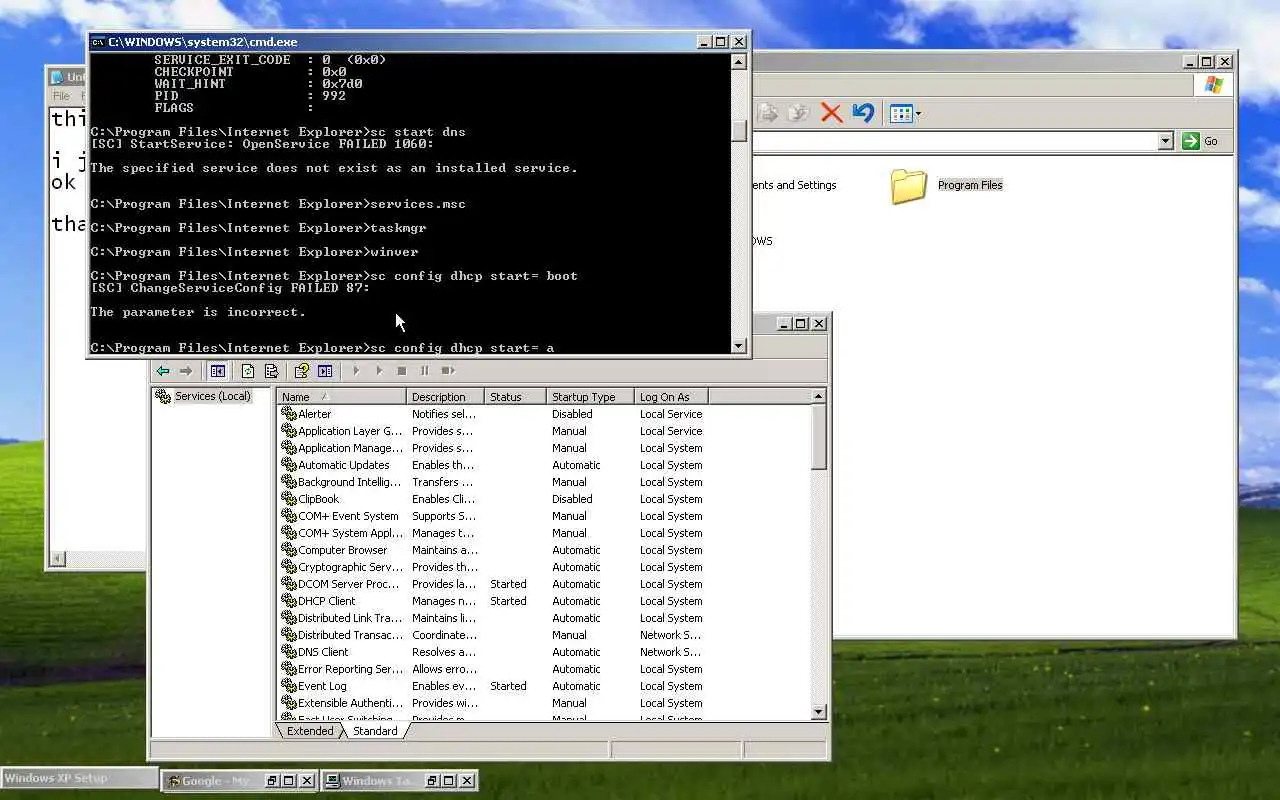Click the Google window icon on desktop bar
Screen dimensions: 1280x800
pyautogui.click(x=173, y=781)
